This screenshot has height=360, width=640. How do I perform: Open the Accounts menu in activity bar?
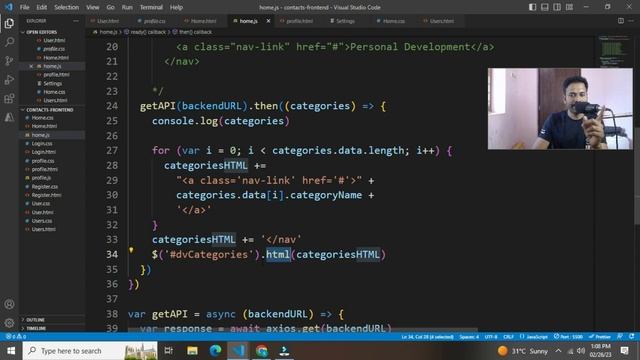[9, 304]
